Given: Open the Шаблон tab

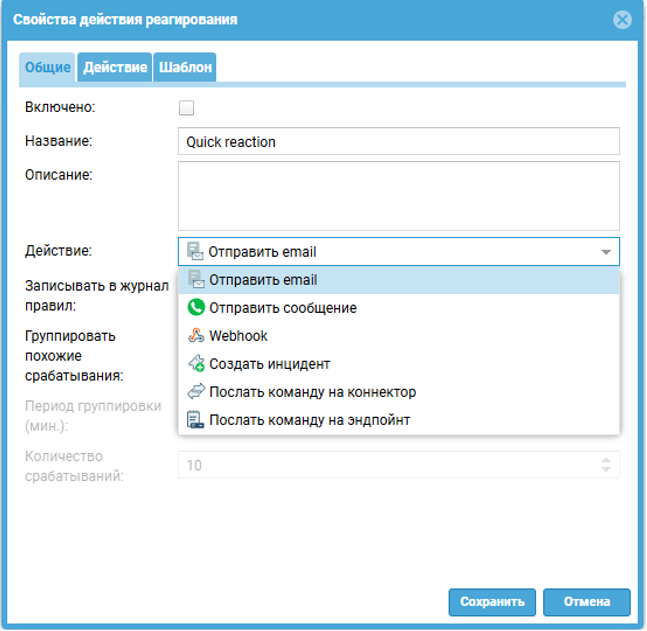Looking at the screenshot, I should tap(185, 67).
